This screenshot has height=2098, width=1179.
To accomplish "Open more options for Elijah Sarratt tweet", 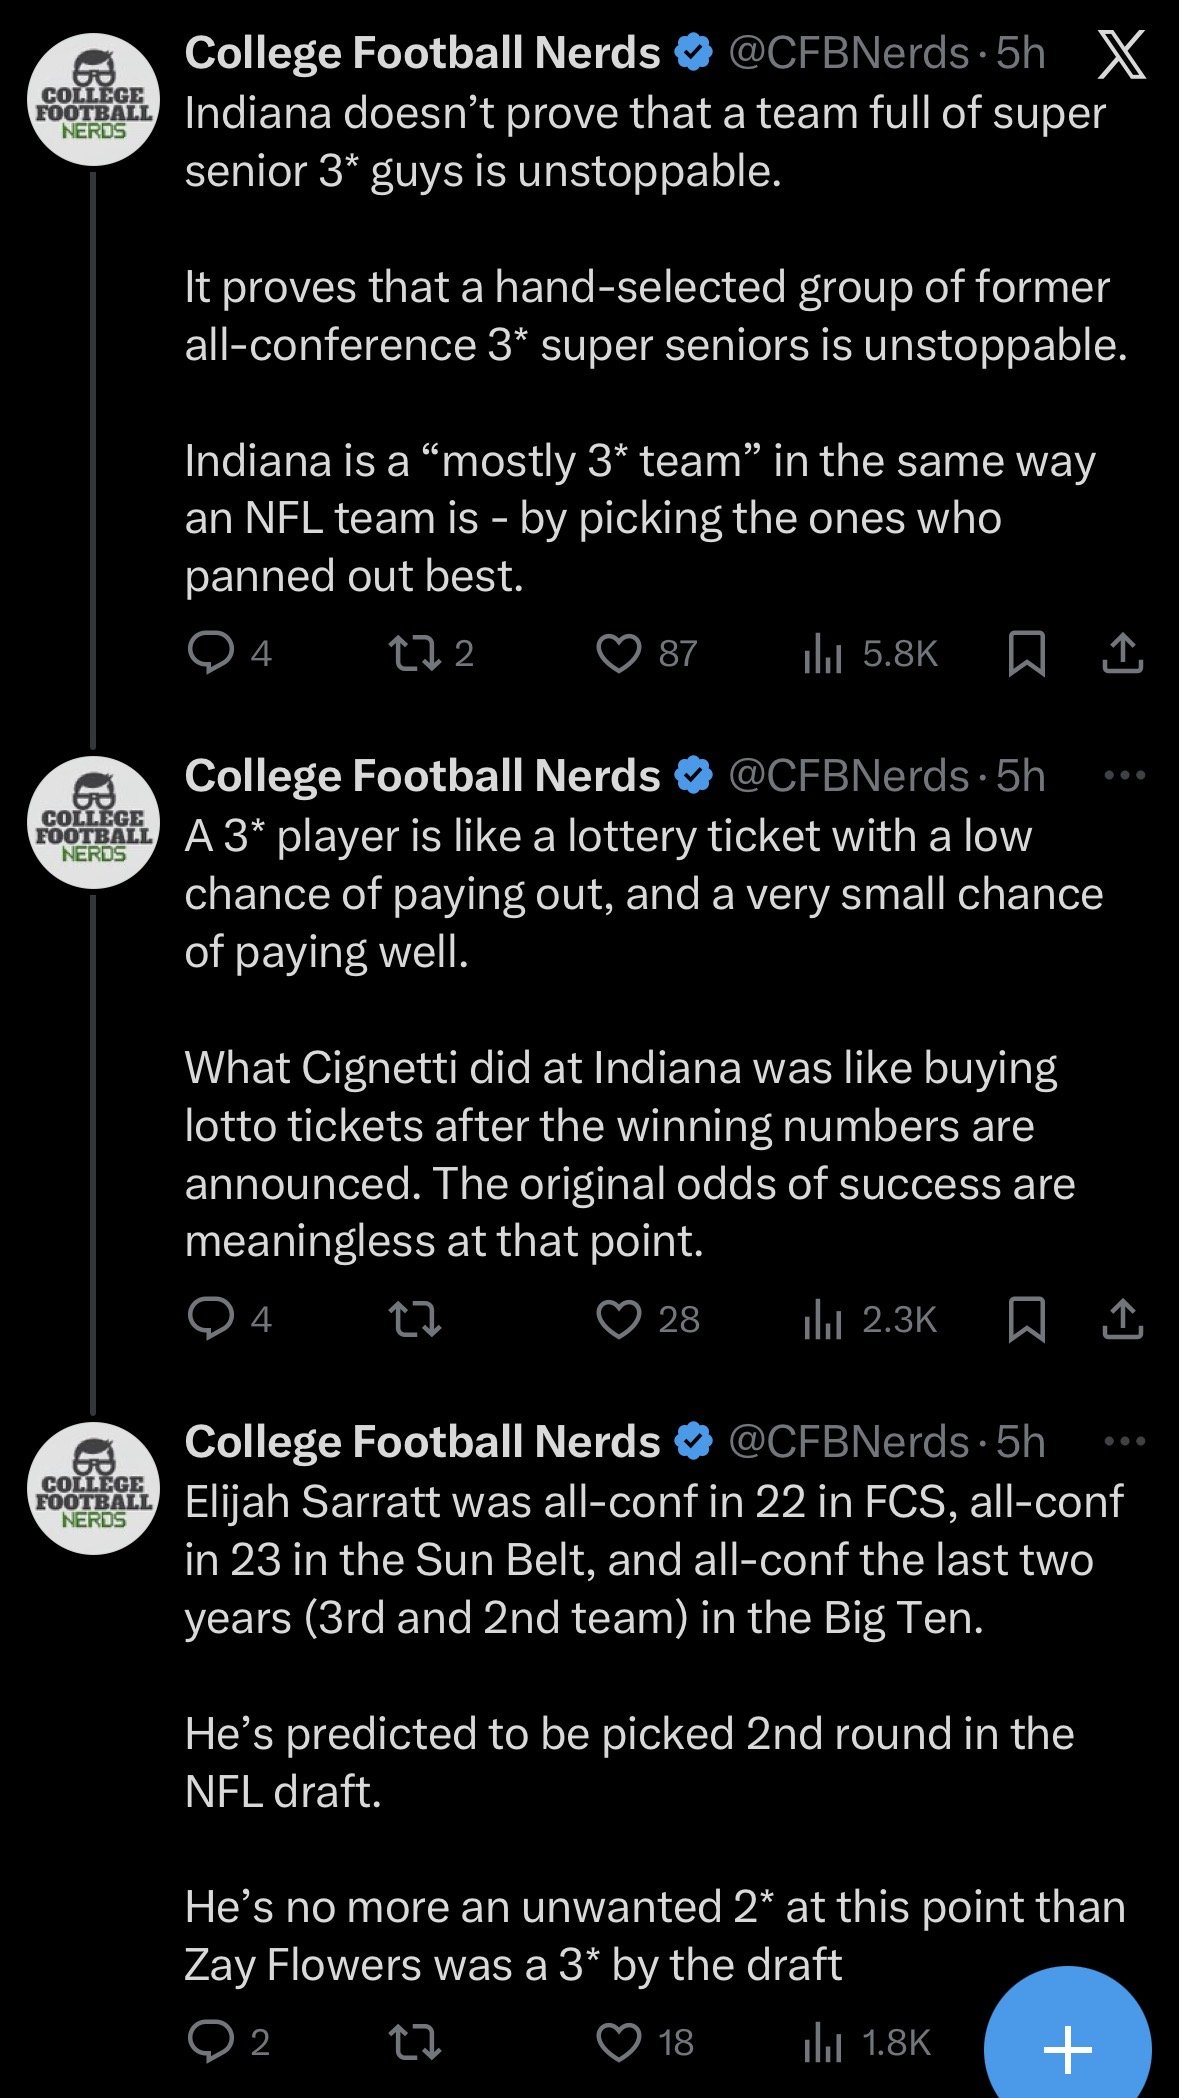I will pyautogui.click(x=1125, y=1441).
